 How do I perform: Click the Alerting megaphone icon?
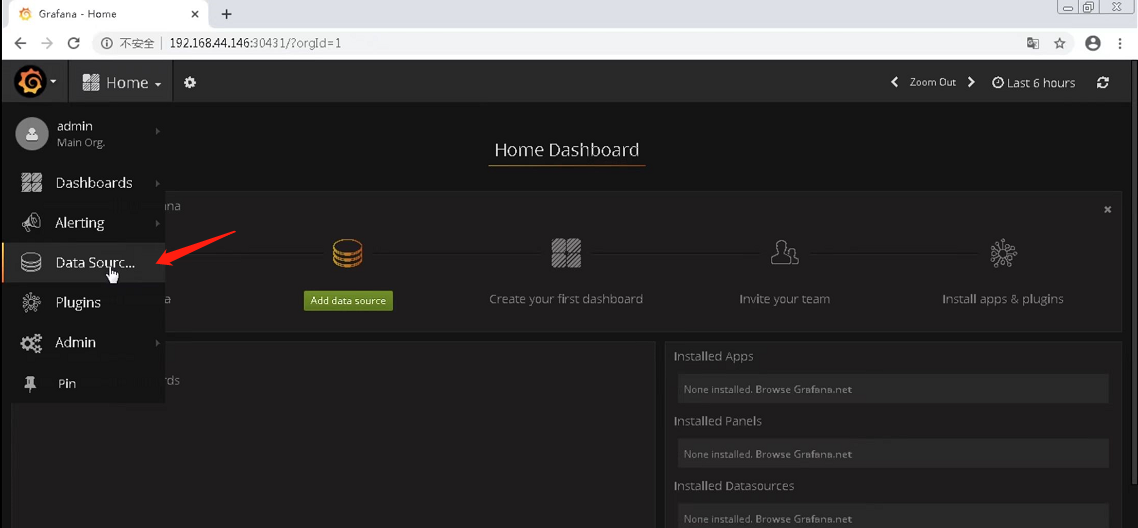click(31, 223)
